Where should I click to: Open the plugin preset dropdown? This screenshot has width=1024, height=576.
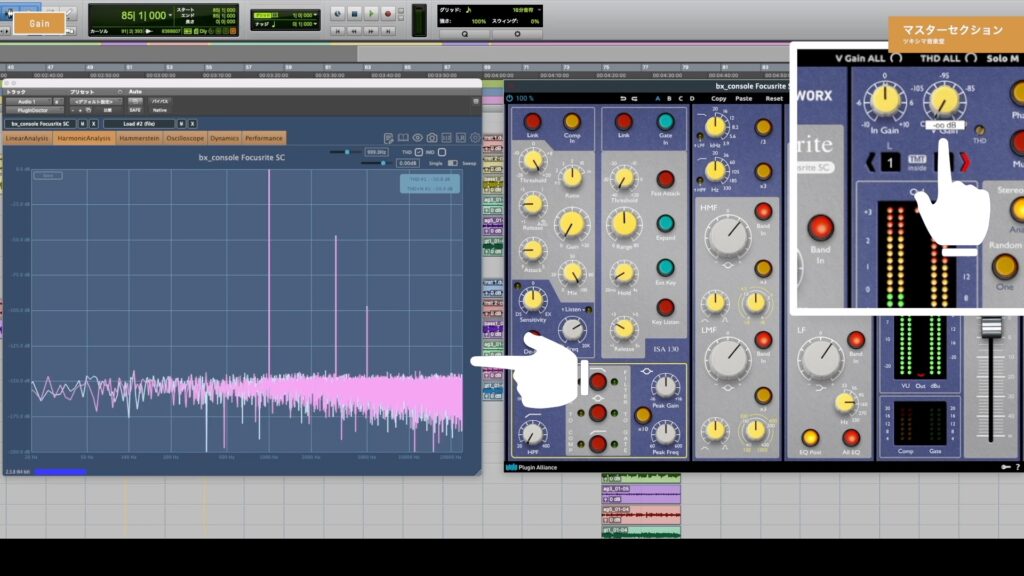94,102
